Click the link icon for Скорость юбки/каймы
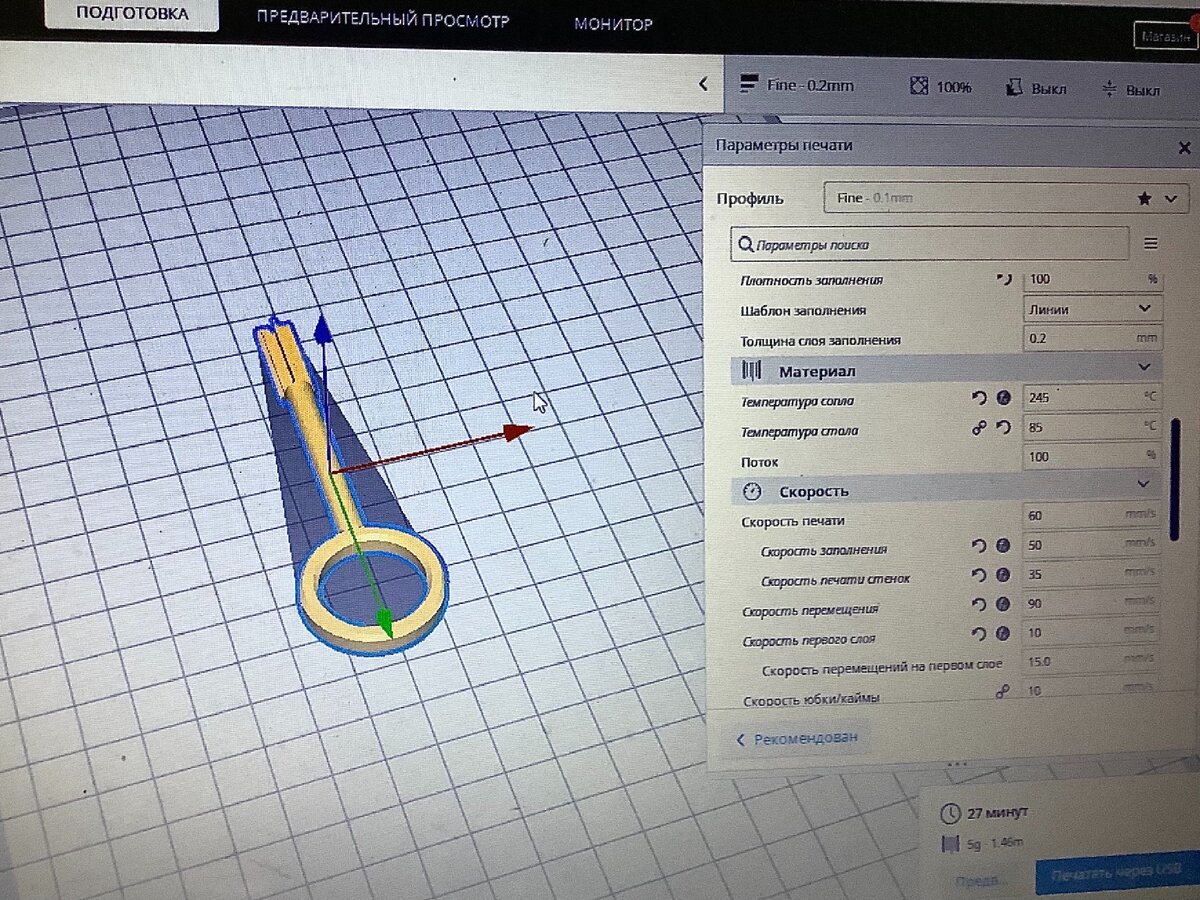The image size is (1200, 900). pyautogui.click(x=1002, y=691)
